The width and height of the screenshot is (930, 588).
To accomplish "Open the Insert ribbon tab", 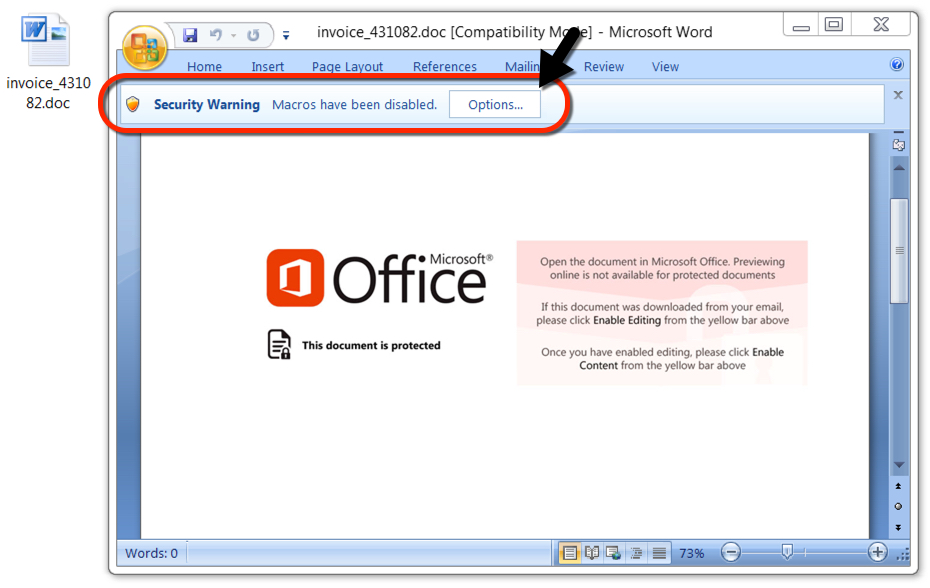I will [x=267, y=66].
